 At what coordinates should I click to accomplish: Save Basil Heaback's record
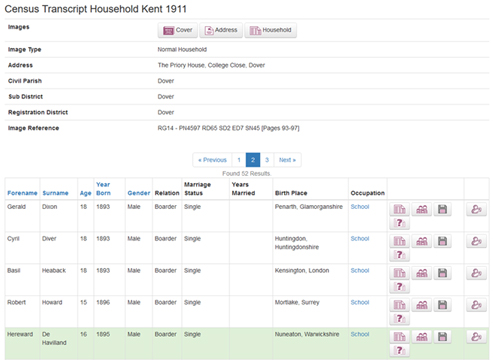click(x=442, y=273)
